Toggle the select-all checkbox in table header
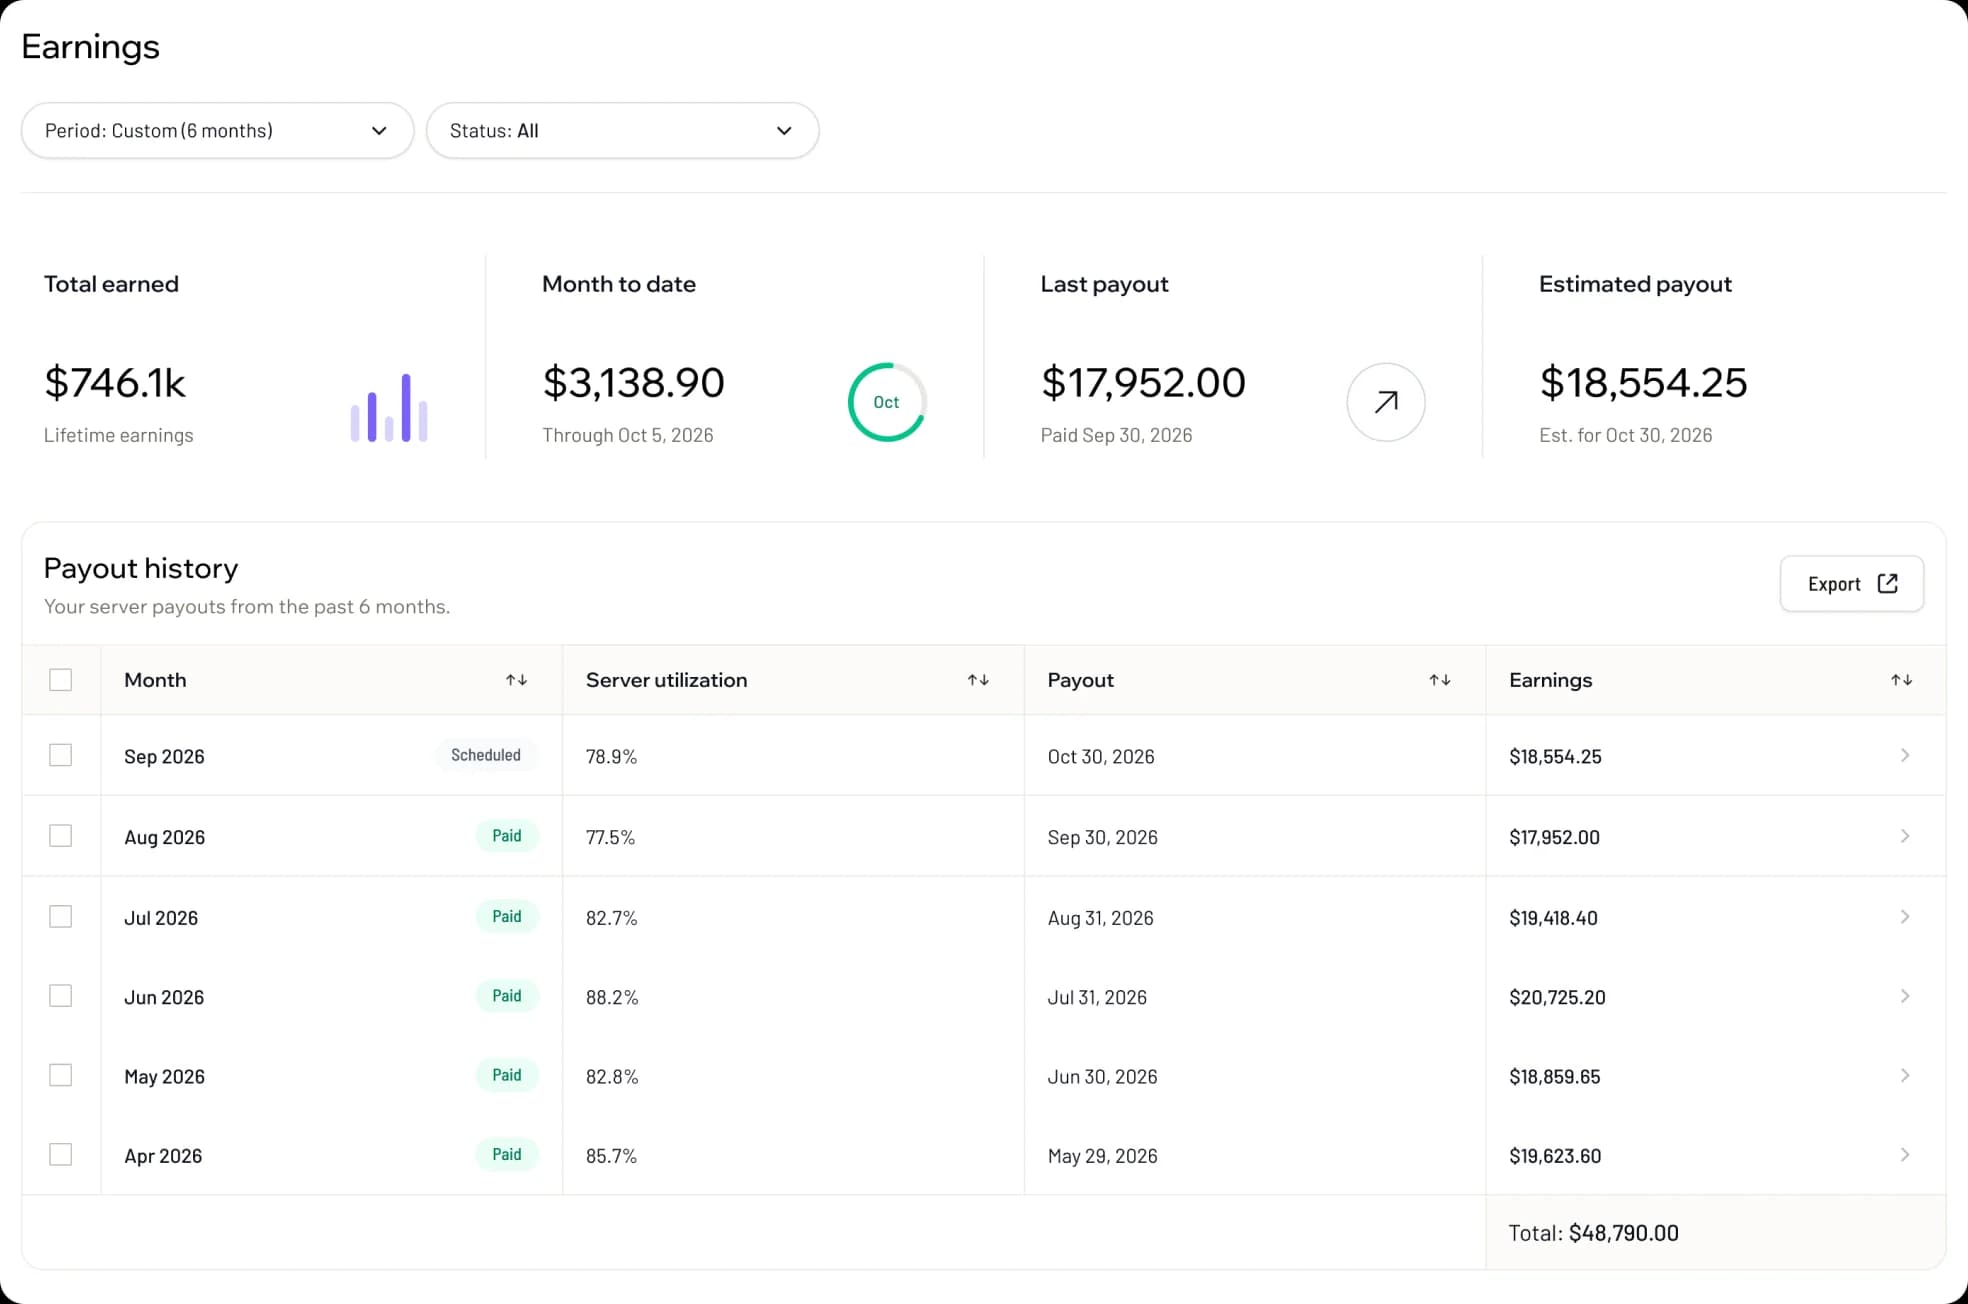Screen dimensions: 1968x1304 pyautogui.click(x=61, y=680)
